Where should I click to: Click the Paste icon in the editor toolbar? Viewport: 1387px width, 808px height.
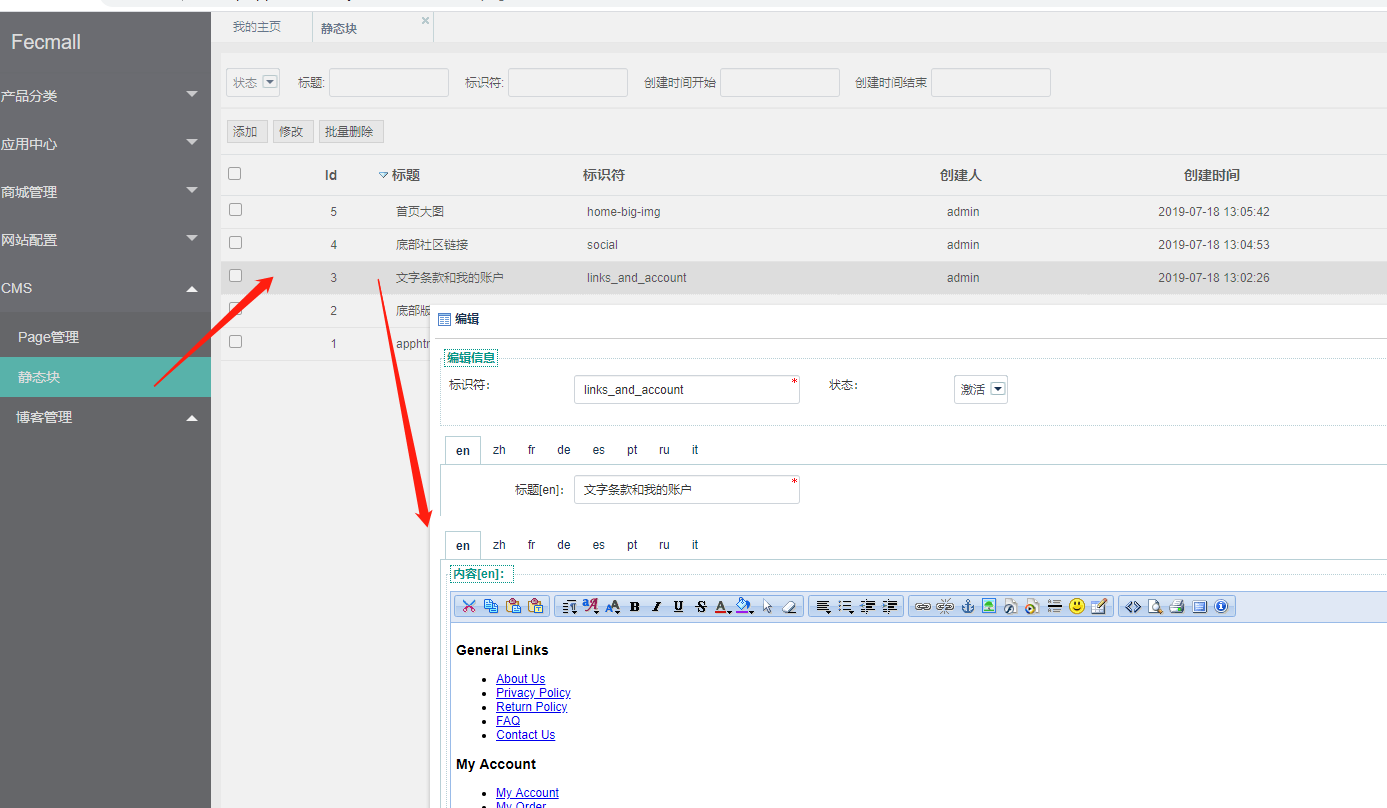(513, 606)
